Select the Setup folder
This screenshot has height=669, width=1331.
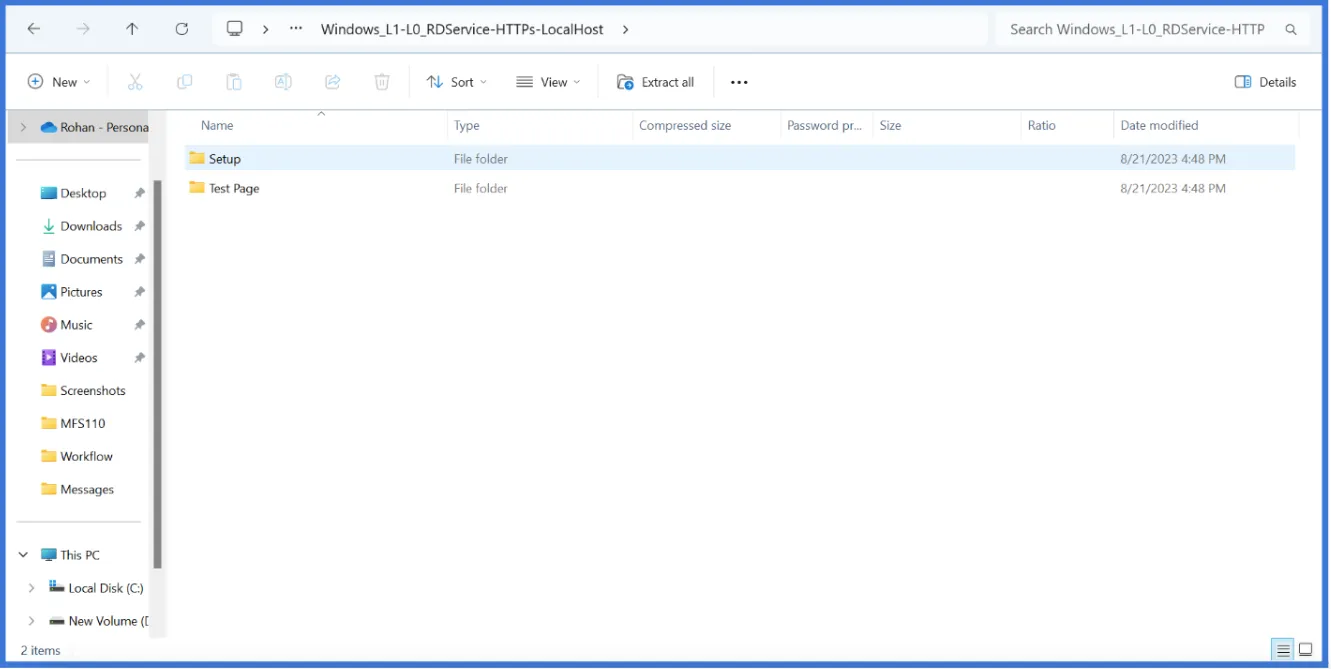tap(740, 158)
